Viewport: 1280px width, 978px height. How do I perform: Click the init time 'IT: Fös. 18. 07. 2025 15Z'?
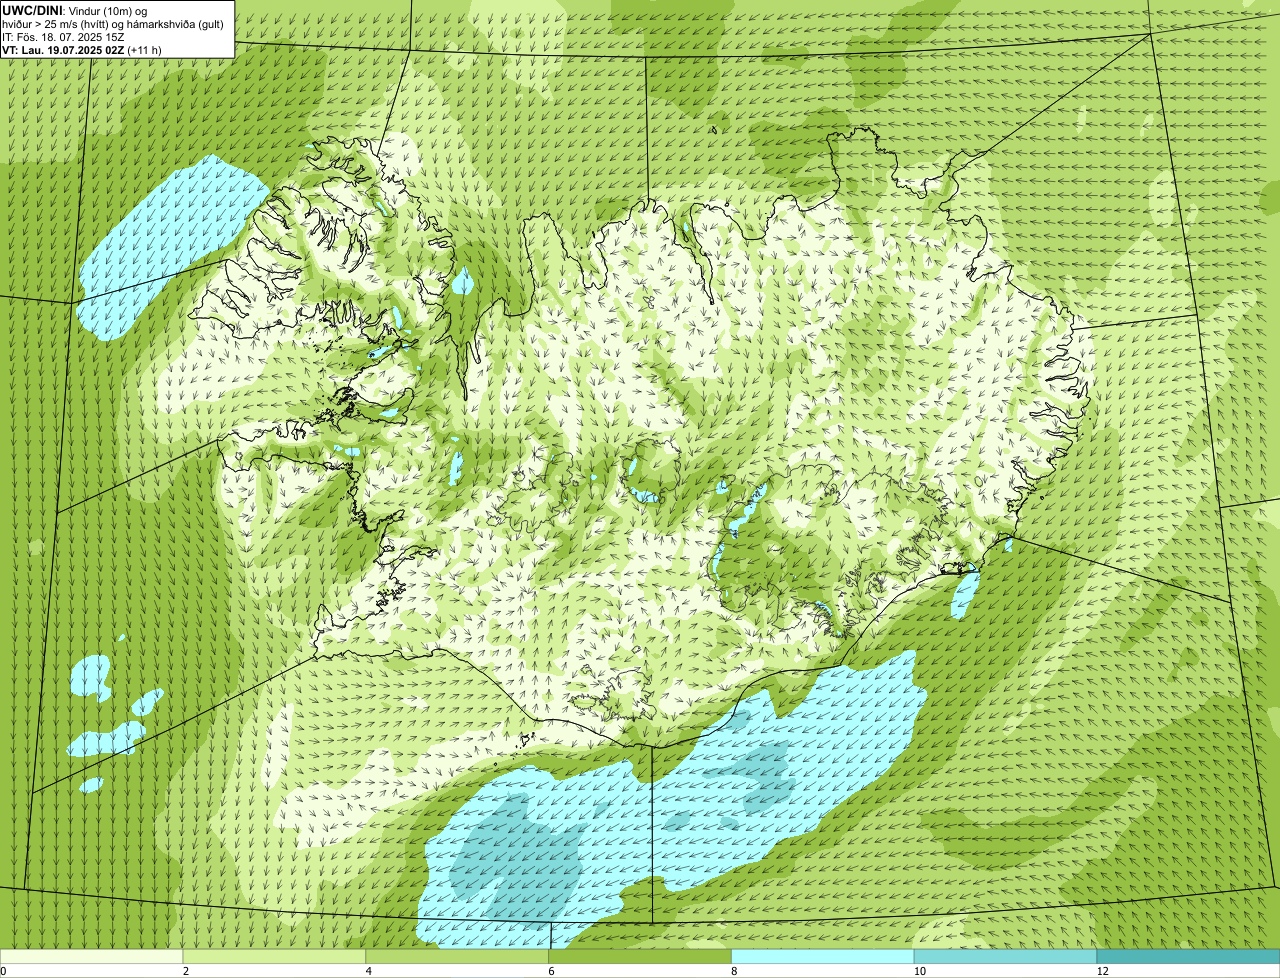[x=63, y=36]
